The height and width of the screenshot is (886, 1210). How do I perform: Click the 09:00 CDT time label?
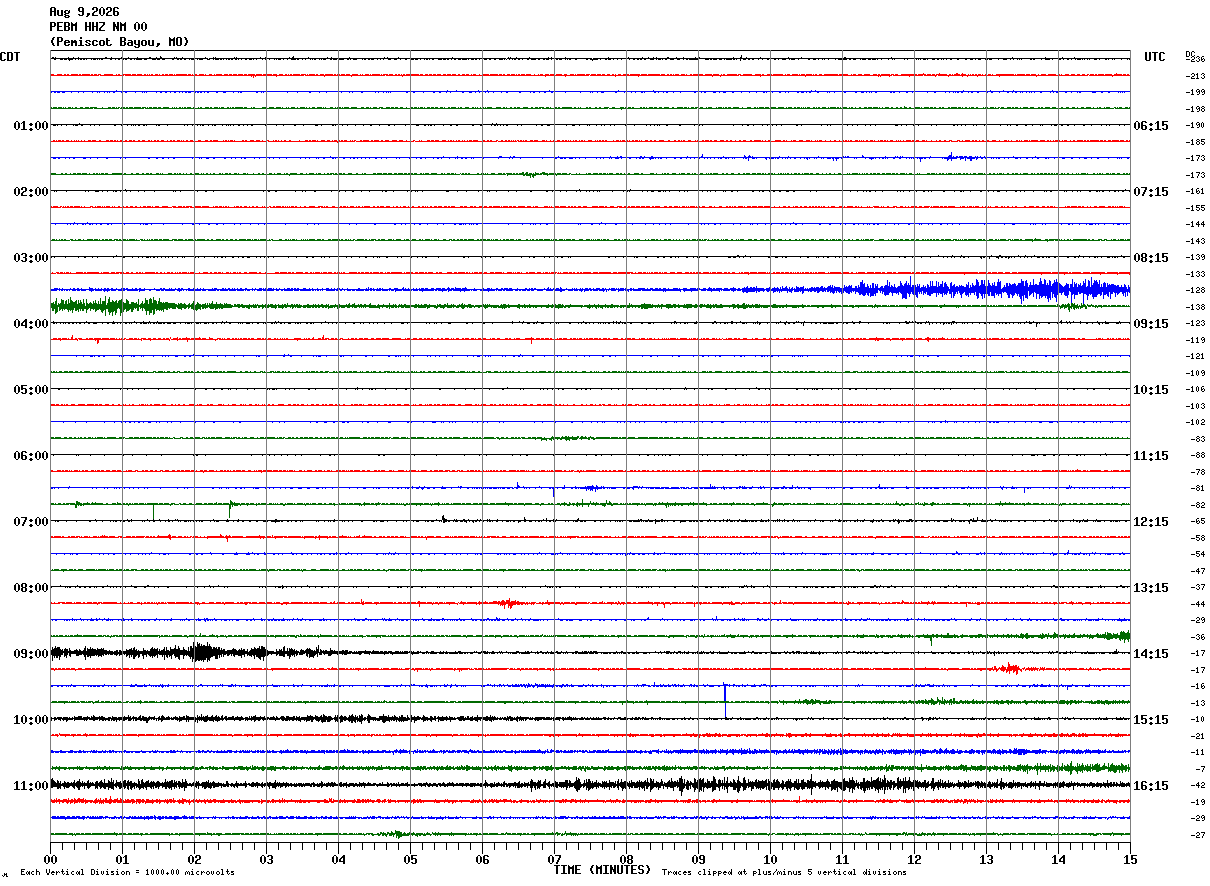(30, 653)
